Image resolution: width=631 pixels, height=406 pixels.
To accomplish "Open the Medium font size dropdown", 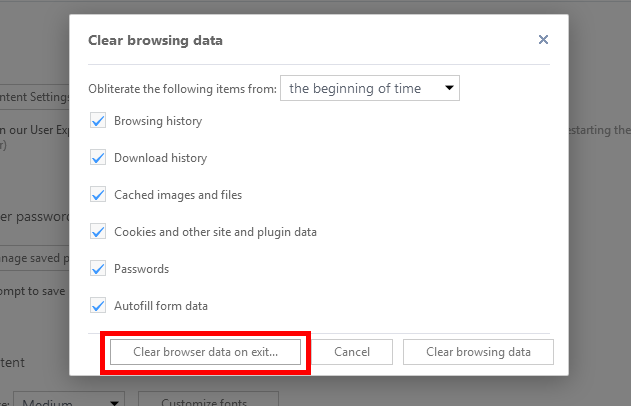I will pos(70,402).
